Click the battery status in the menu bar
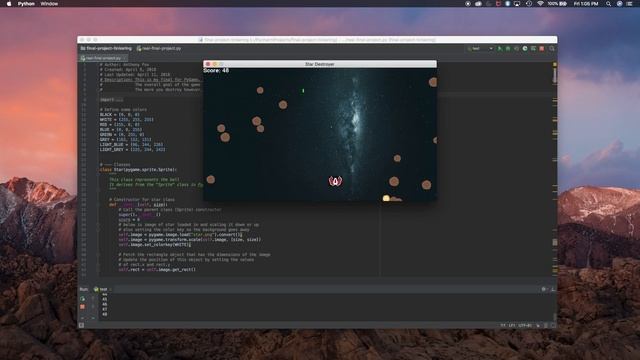 (557, 4)
